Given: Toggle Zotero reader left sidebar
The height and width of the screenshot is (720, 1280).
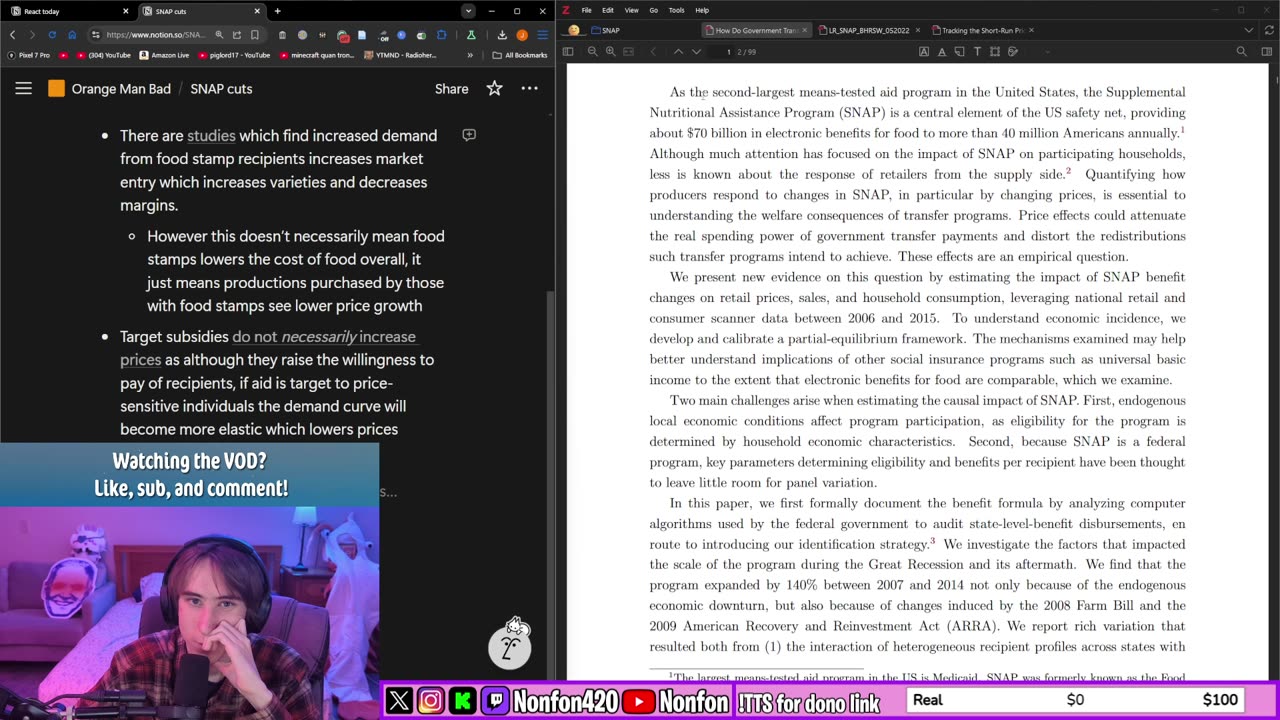Looking at the screenshot, I should (568, 51).
